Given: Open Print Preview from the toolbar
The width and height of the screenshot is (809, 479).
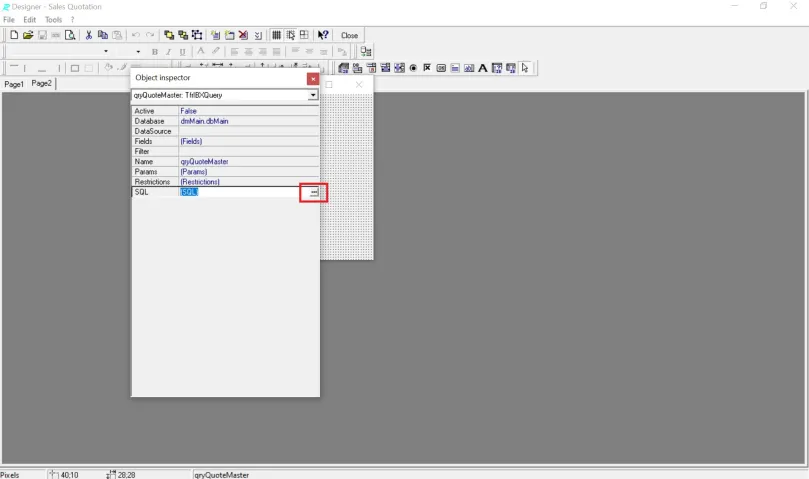Looking at the screenshot, I should pos(70,35).
